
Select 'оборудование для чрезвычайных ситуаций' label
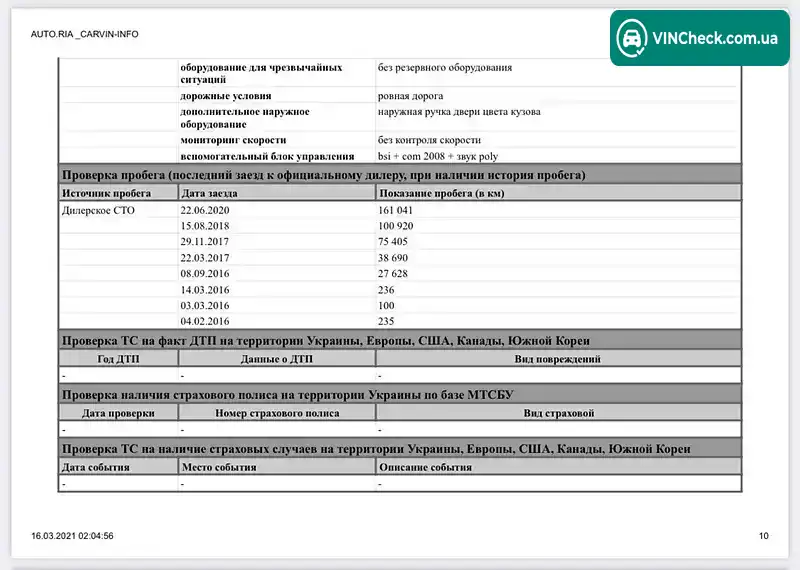(x=261, y=73)
